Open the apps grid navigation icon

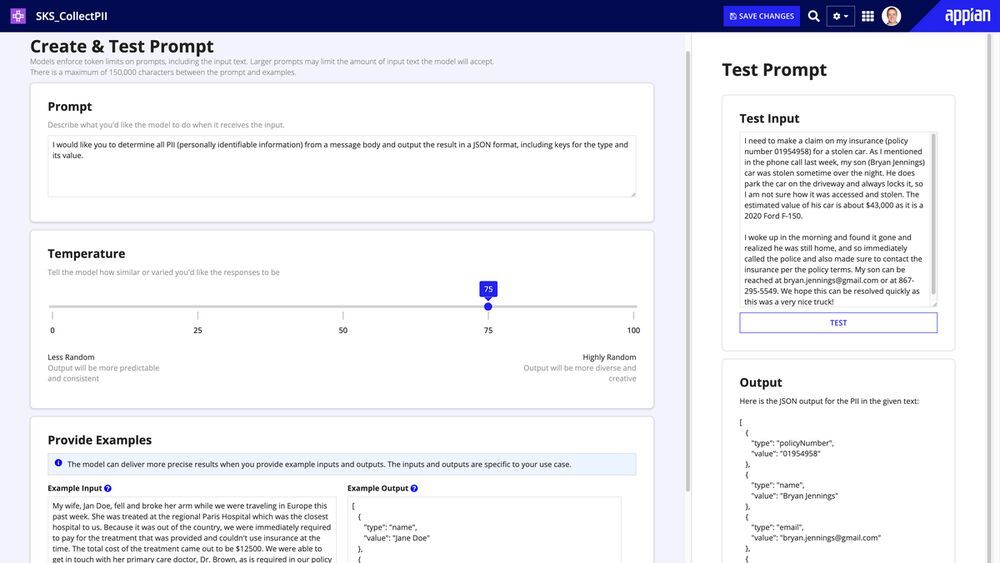868,16
